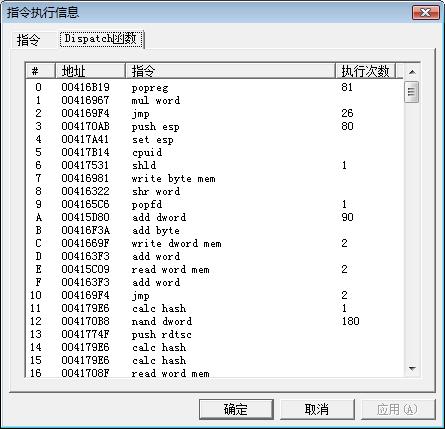Click the 'popreg' instruction cell

pos(150,88)
